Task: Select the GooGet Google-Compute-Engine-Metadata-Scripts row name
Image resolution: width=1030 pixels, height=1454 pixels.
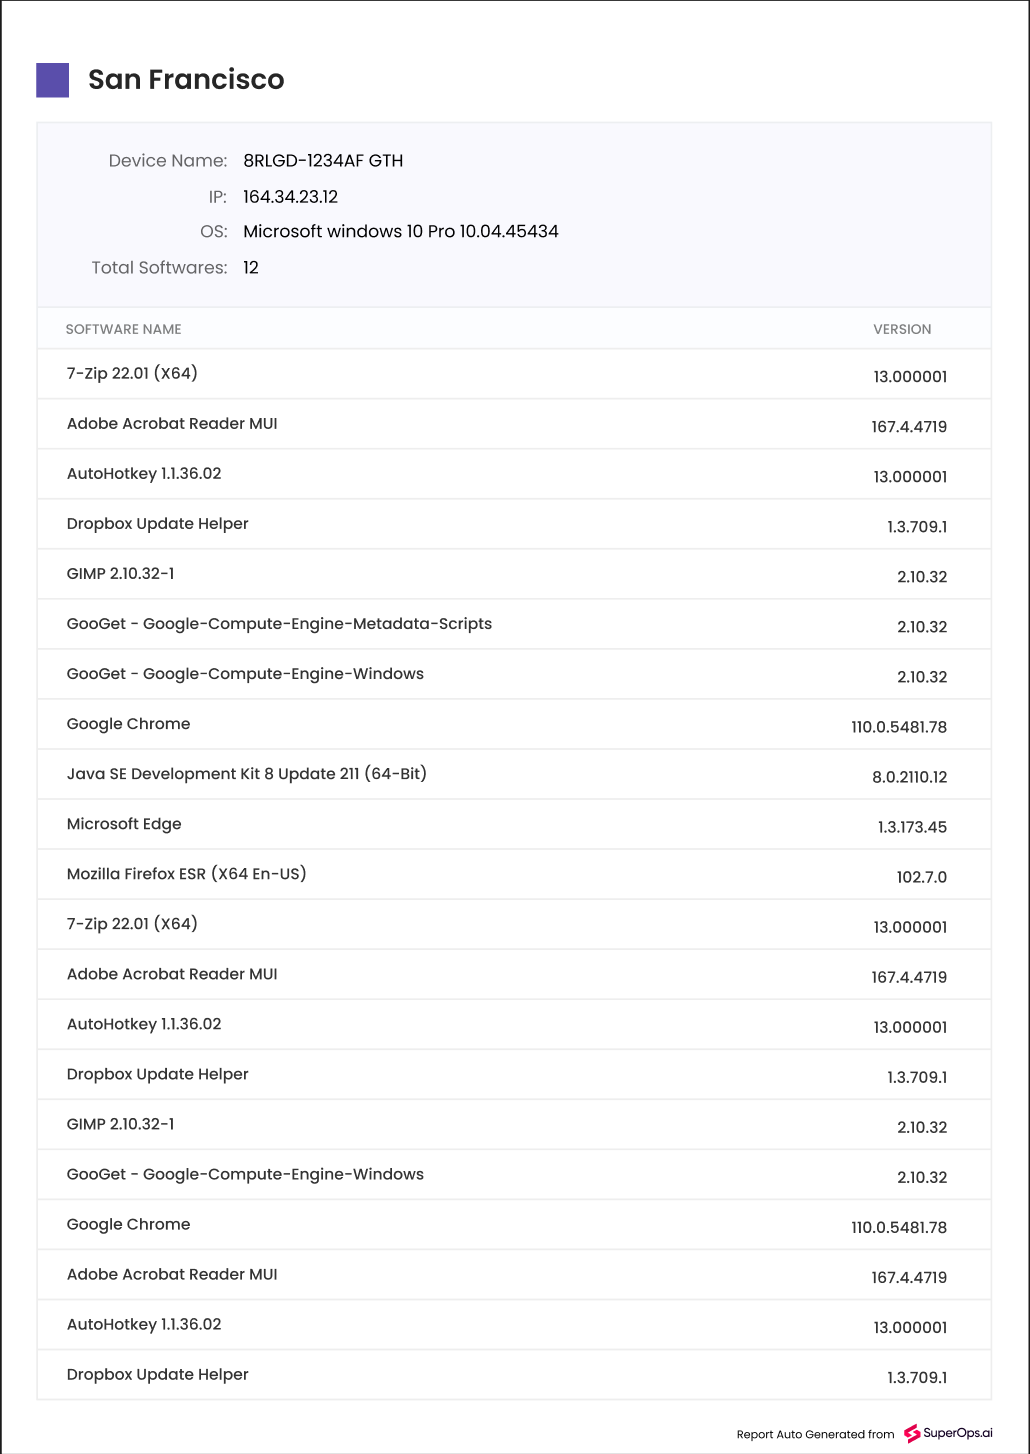Action: [279, 624]
